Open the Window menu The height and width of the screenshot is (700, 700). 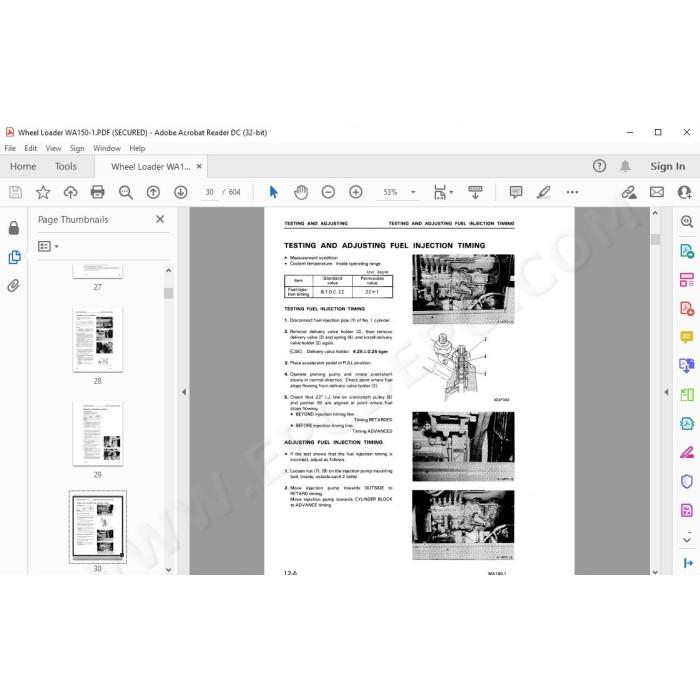[x=107, y=148]
